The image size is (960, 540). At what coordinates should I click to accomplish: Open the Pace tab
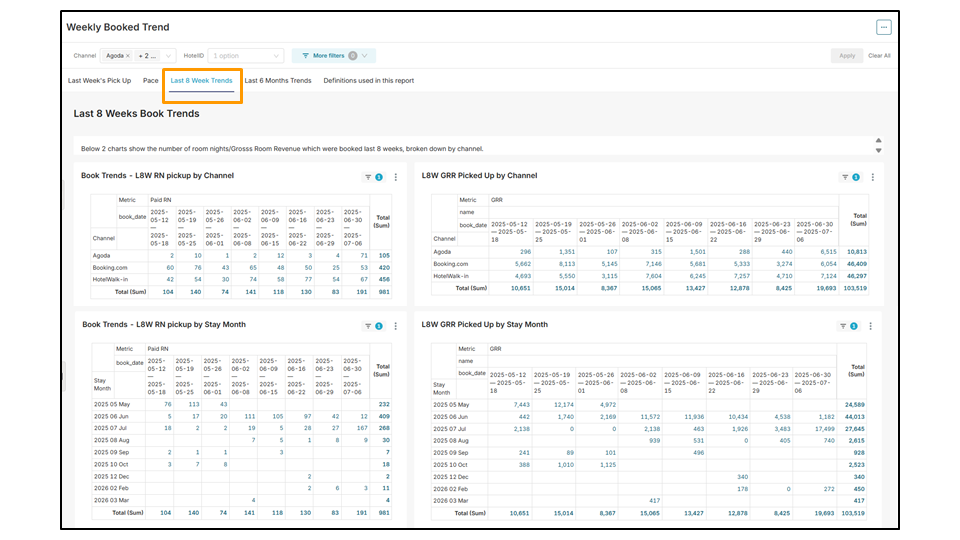click(x=151, y=81)
